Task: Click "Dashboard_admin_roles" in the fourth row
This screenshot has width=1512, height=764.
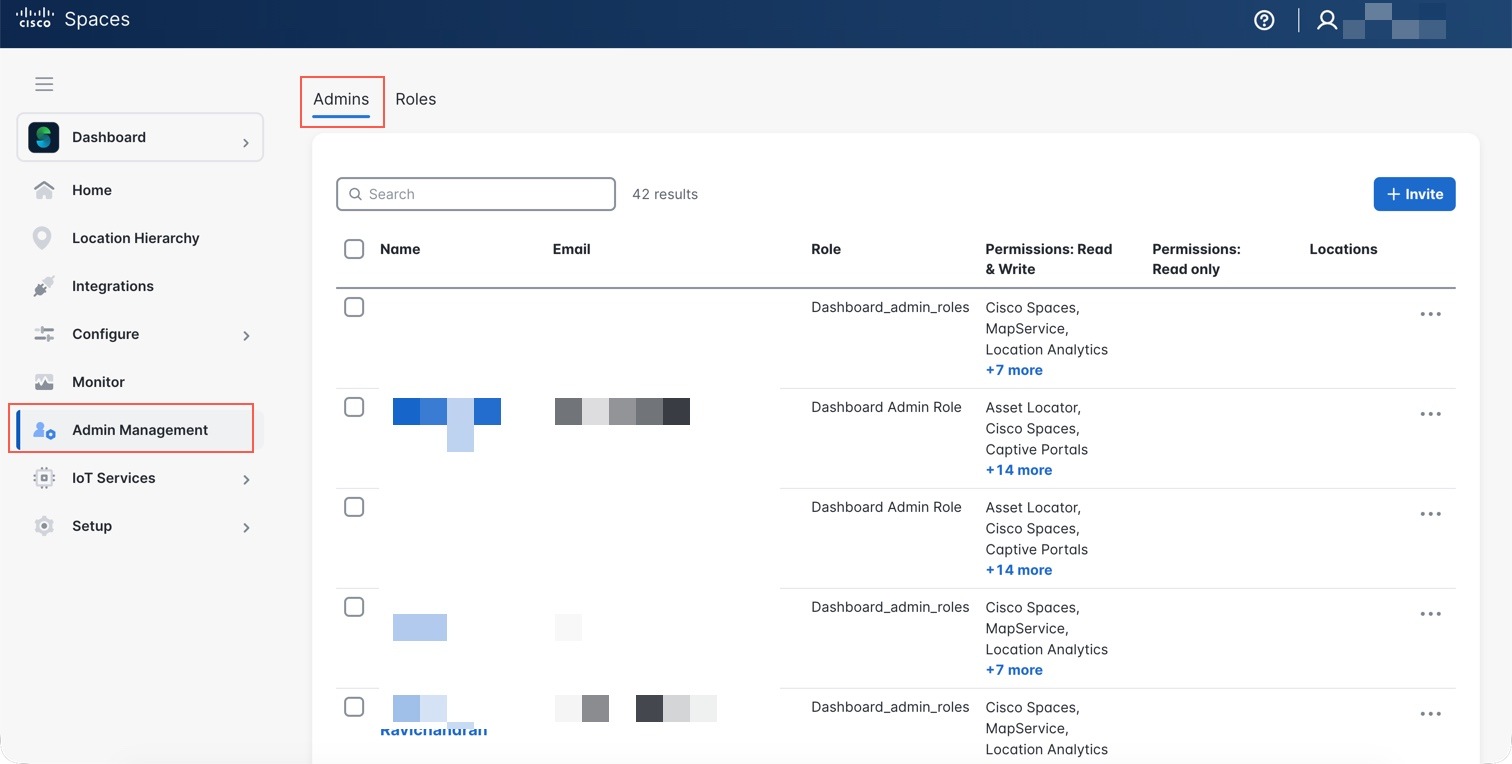Action: [890, 607]
